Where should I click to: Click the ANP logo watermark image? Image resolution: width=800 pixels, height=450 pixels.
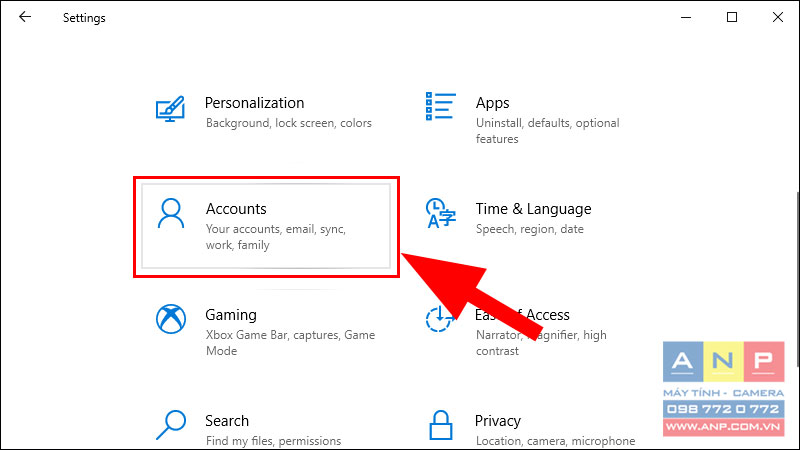click(723, 389)
